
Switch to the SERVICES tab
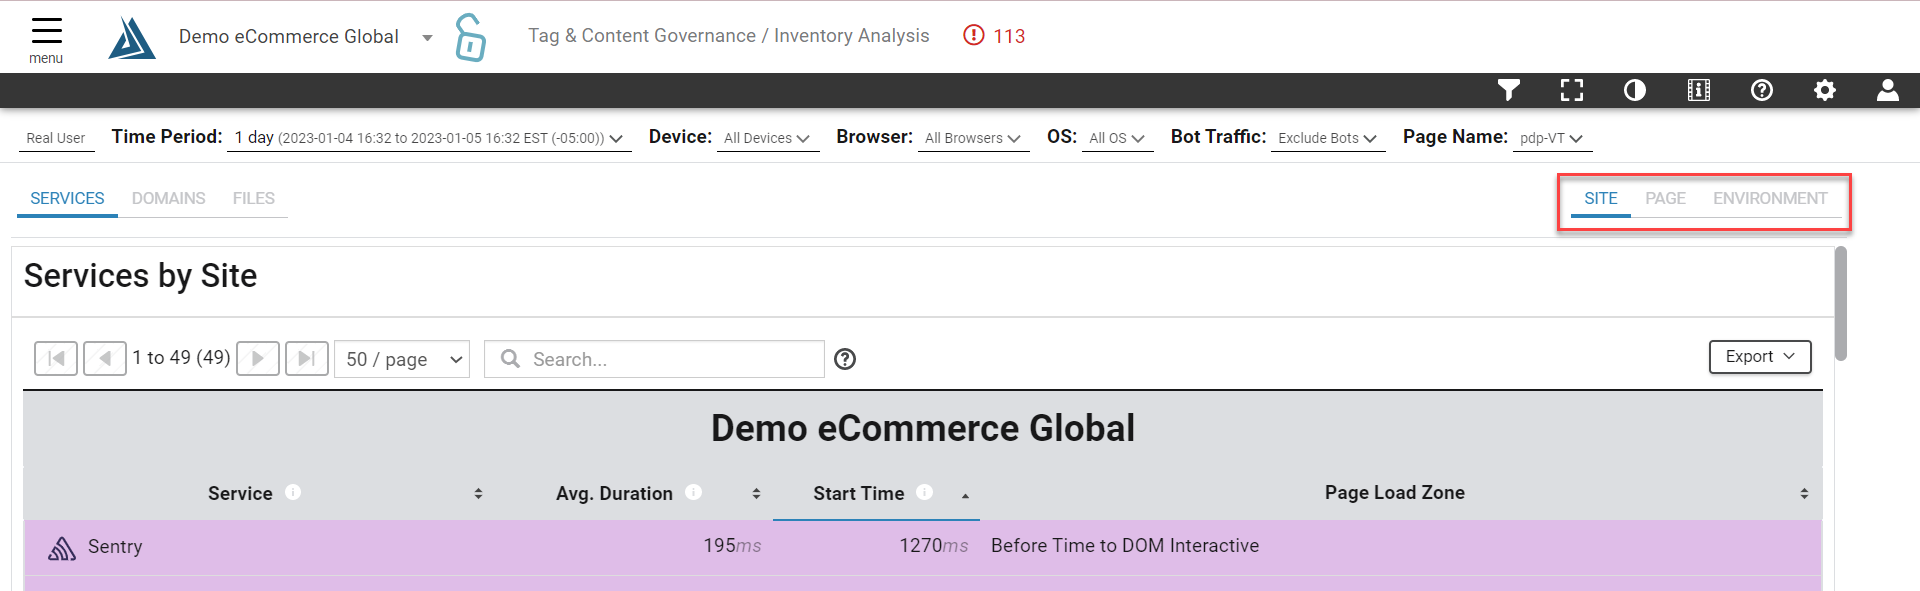tap(67, 198)
